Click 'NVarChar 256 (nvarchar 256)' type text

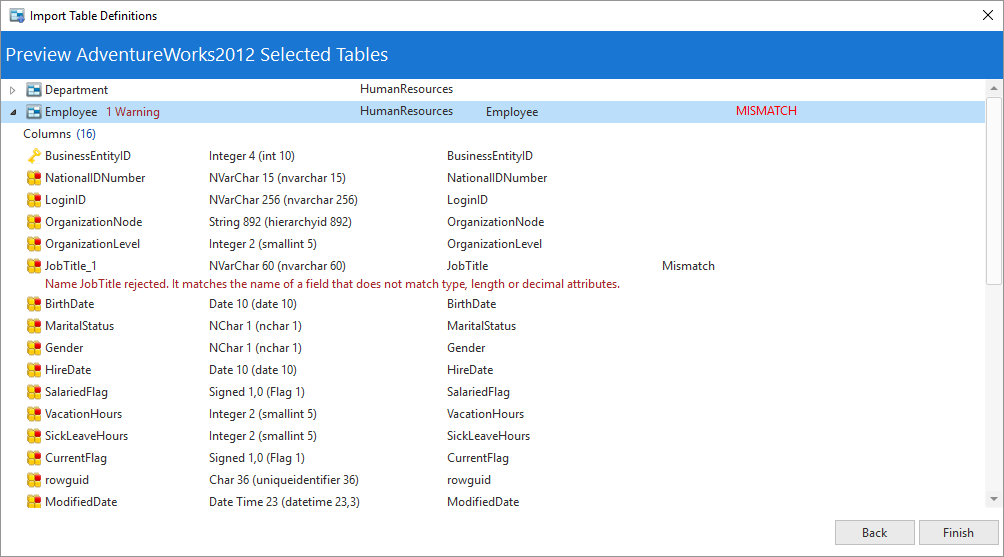click(283, 200)
